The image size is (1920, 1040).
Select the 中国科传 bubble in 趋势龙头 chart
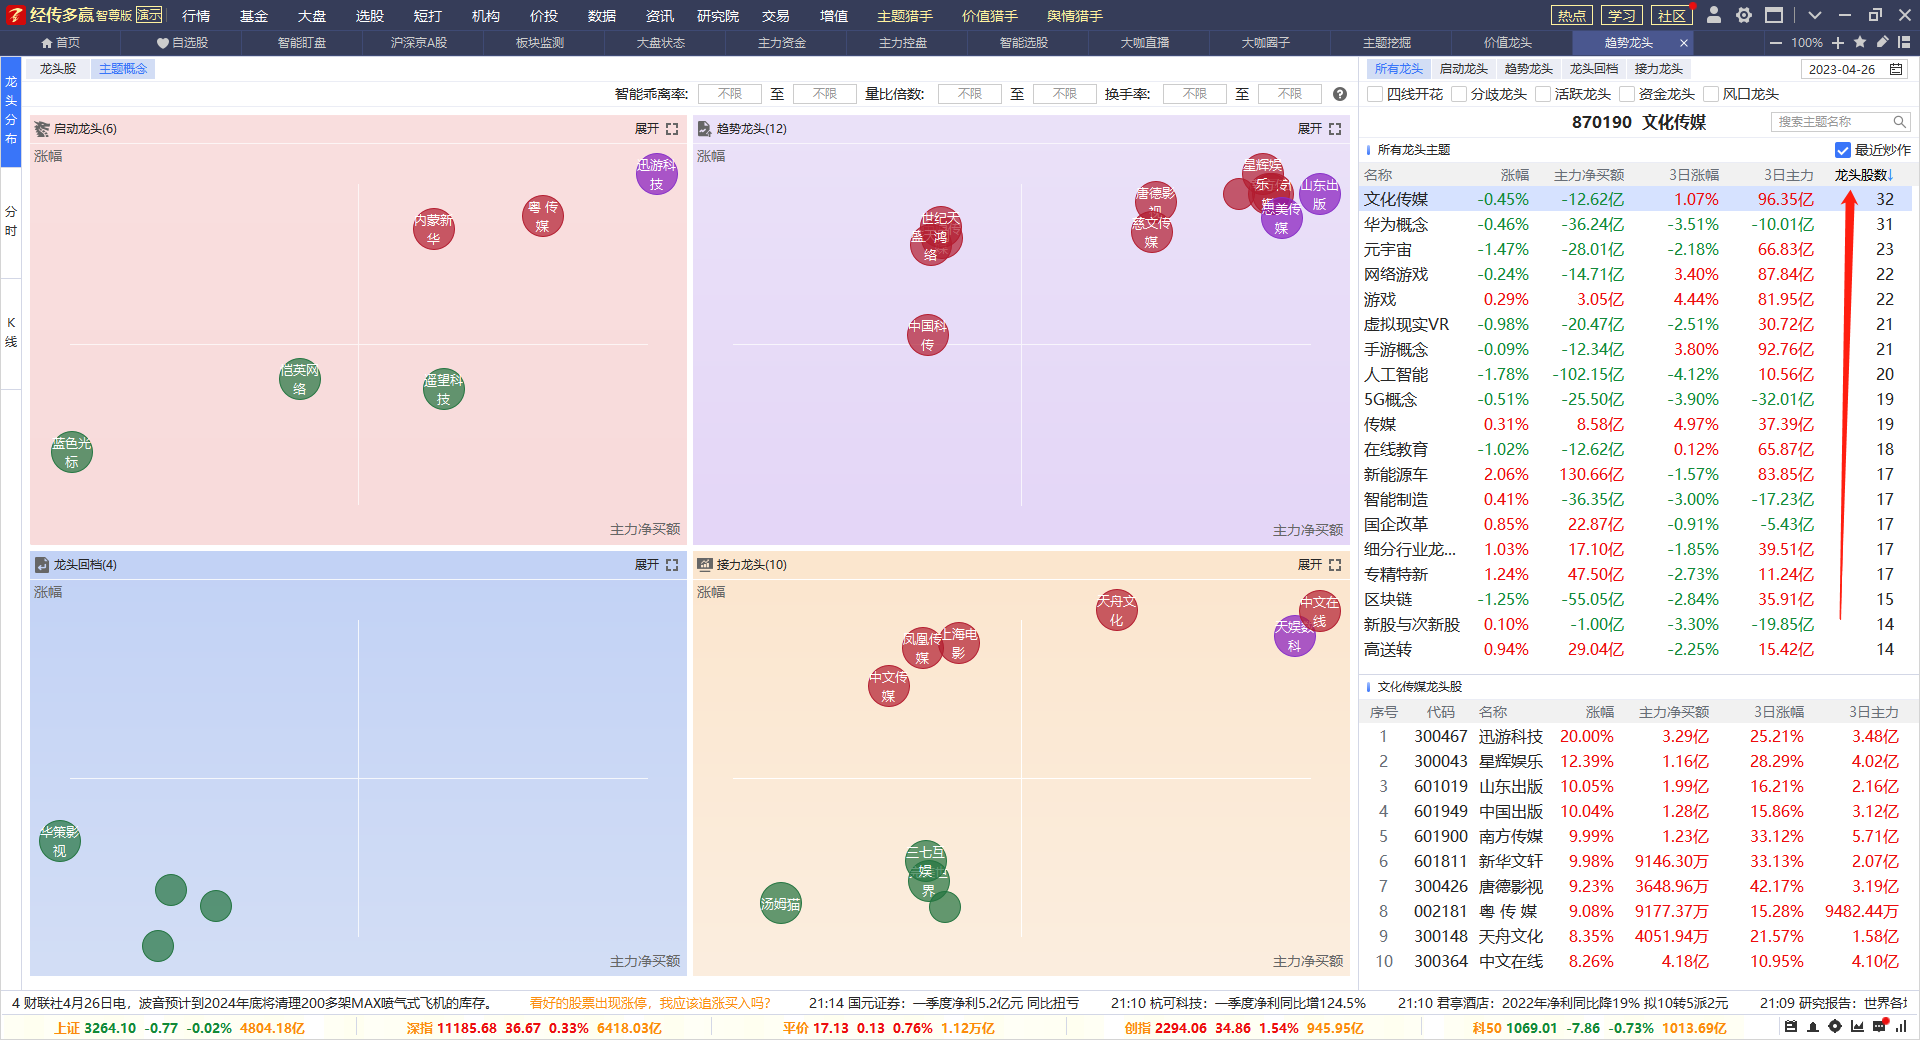[x=928, y=335]
